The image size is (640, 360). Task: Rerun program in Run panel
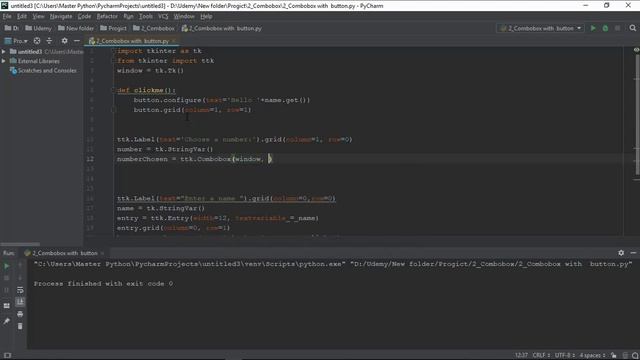[x=7, y=266]
